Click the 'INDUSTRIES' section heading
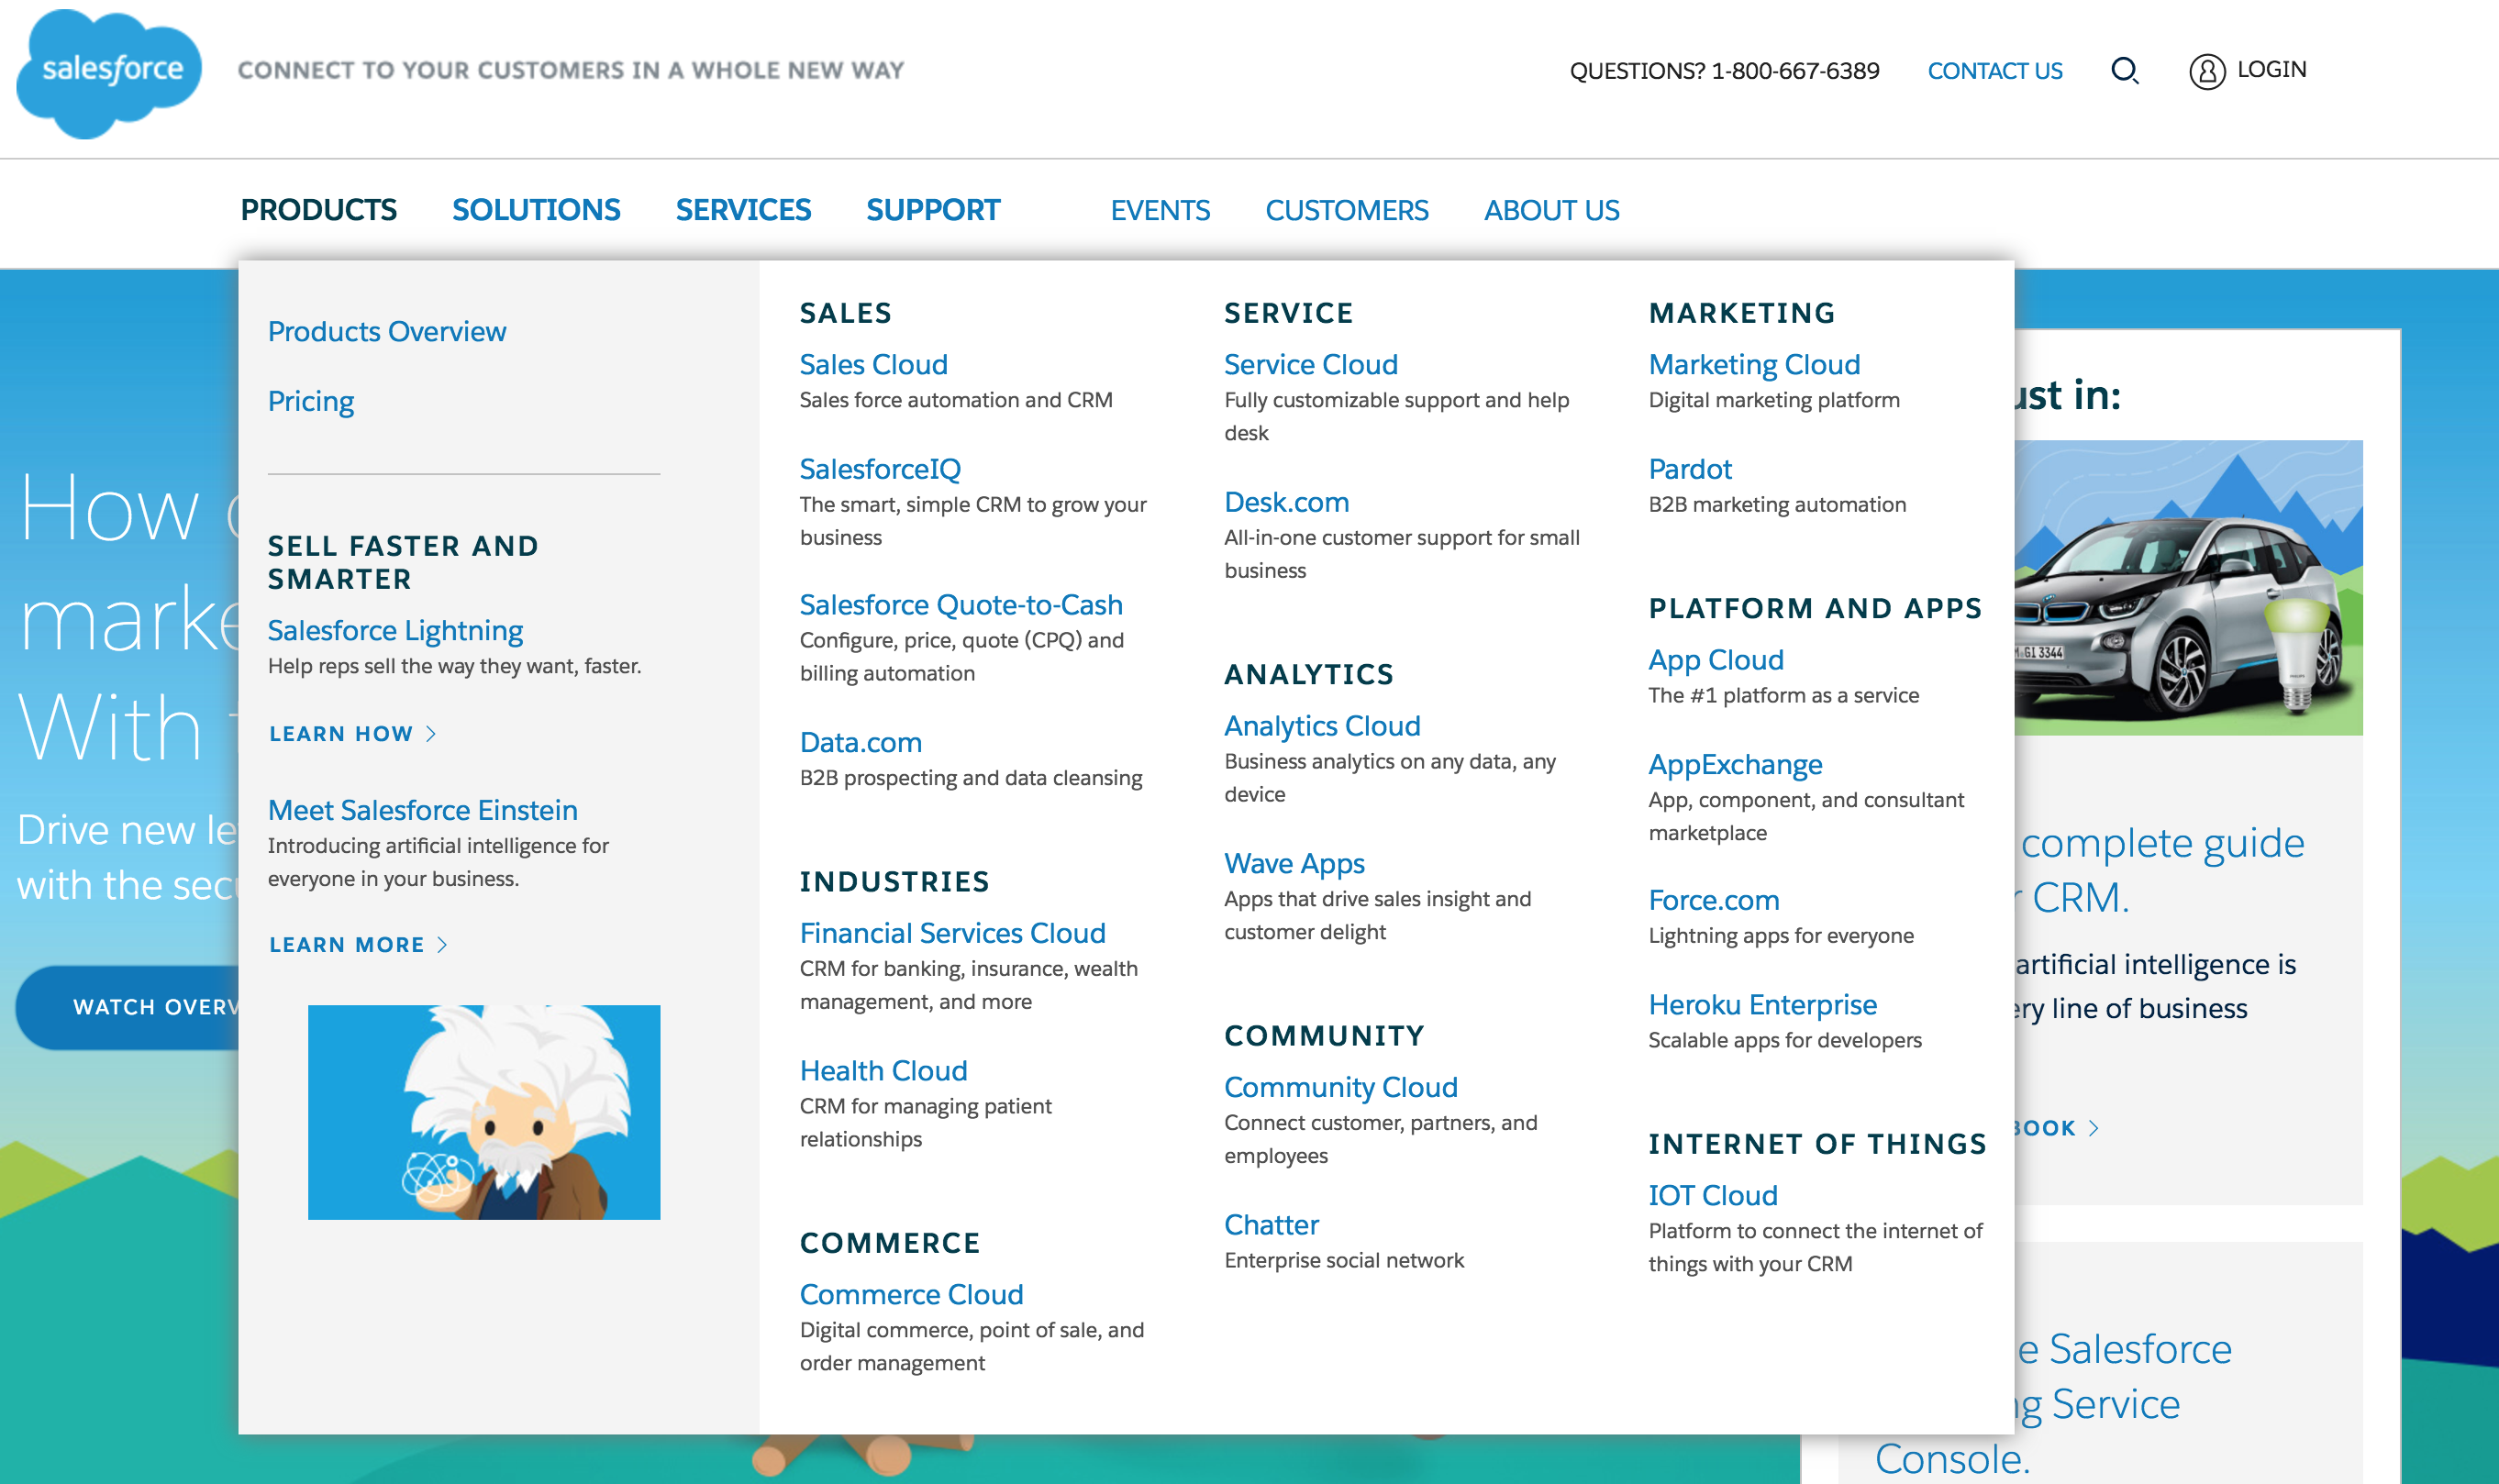Screen dimensions: 2499x1484 (894, 881)
